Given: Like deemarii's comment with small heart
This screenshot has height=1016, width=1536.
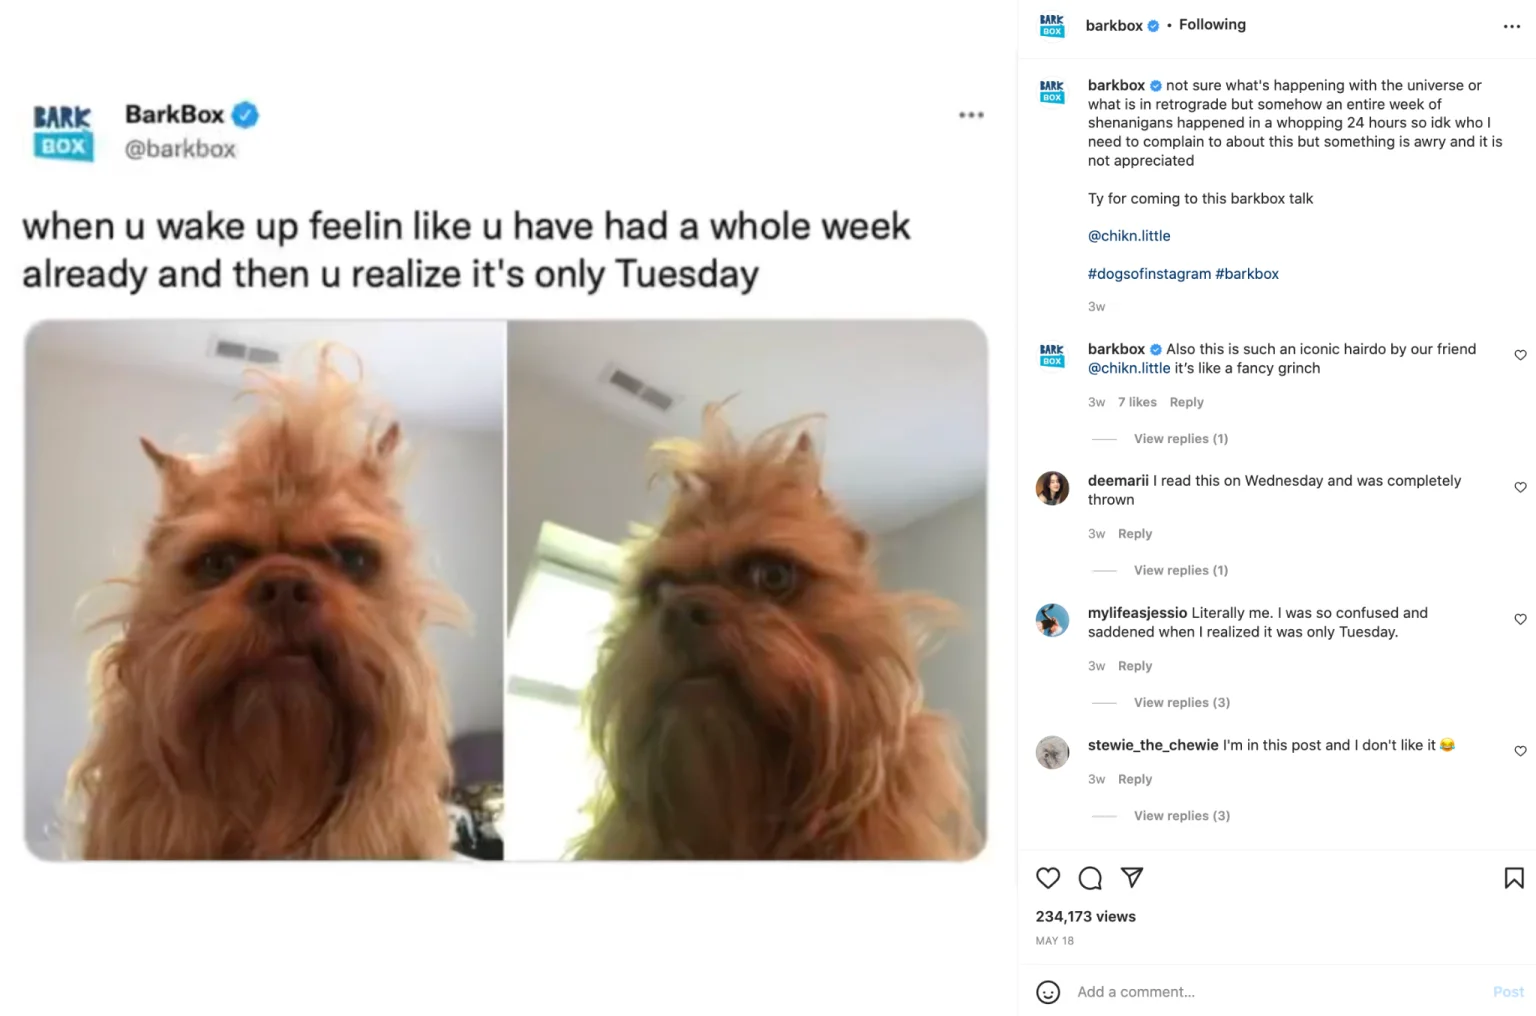Looking at the screenshot, I should (x=1520, y=487).
